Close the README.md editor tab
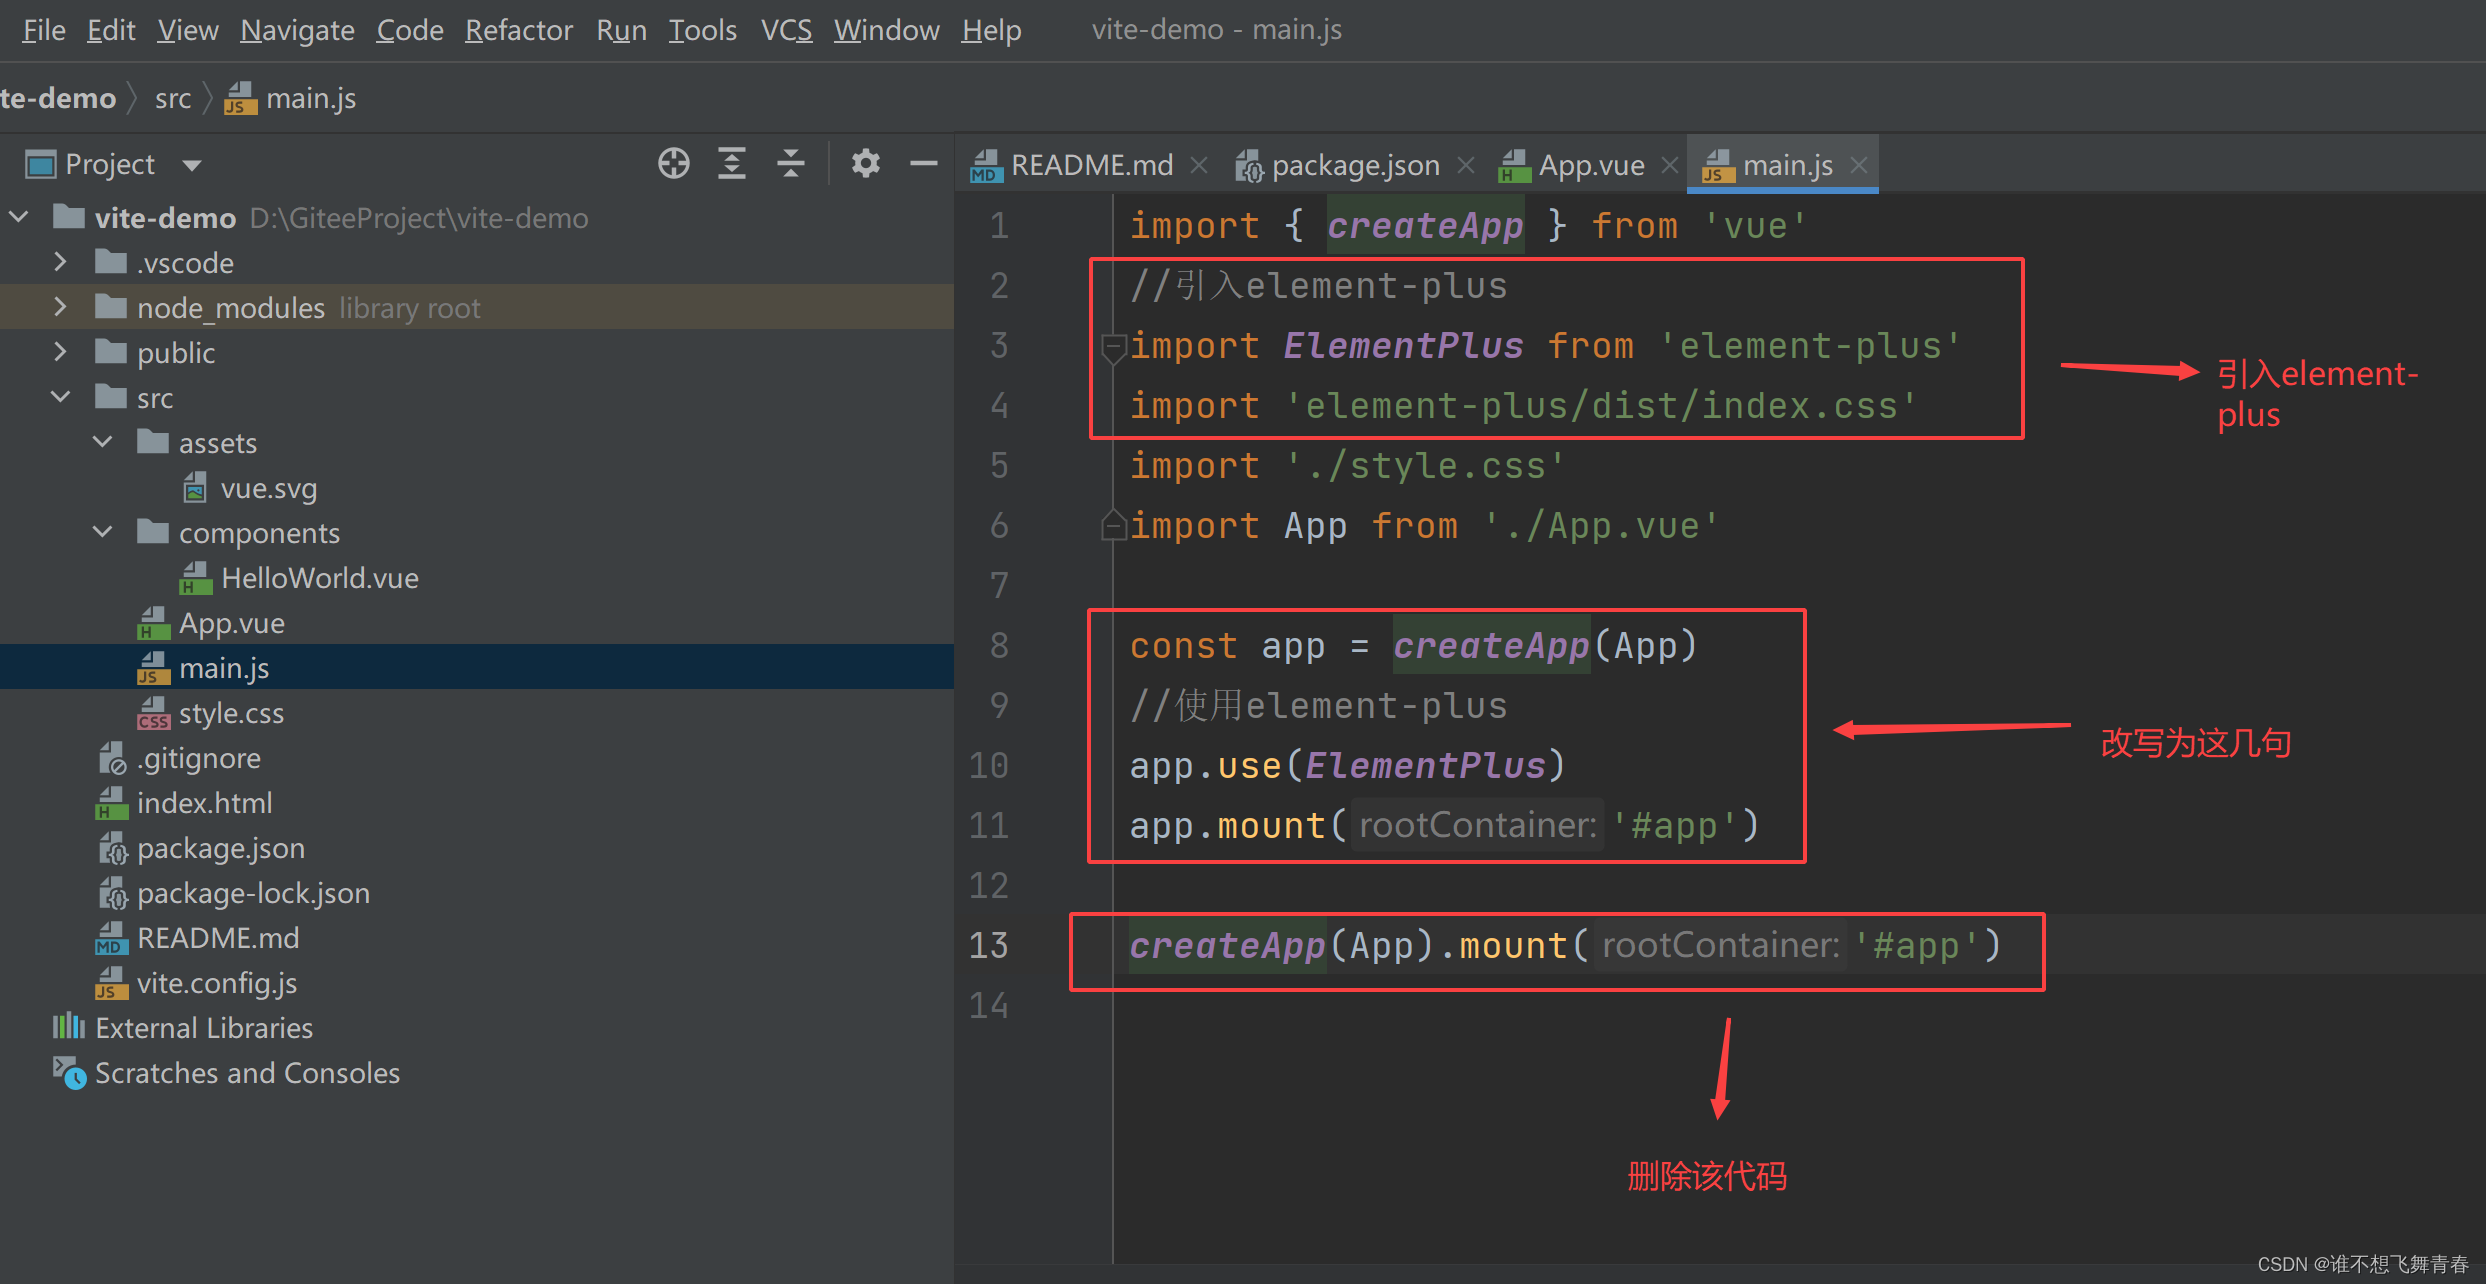The width and height of the screenshot is (2486, 1284). (x=1199, y=165)
